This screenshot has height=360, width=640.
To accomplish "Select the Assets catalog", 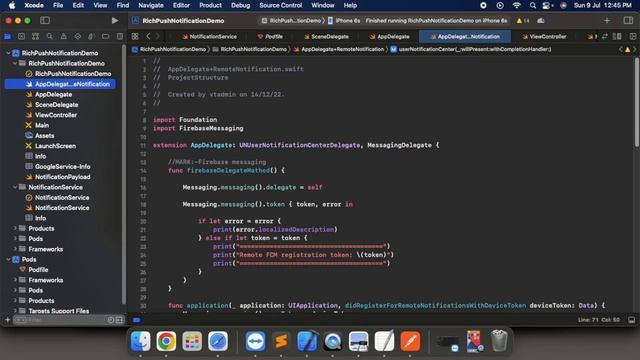I will (44, 136).
